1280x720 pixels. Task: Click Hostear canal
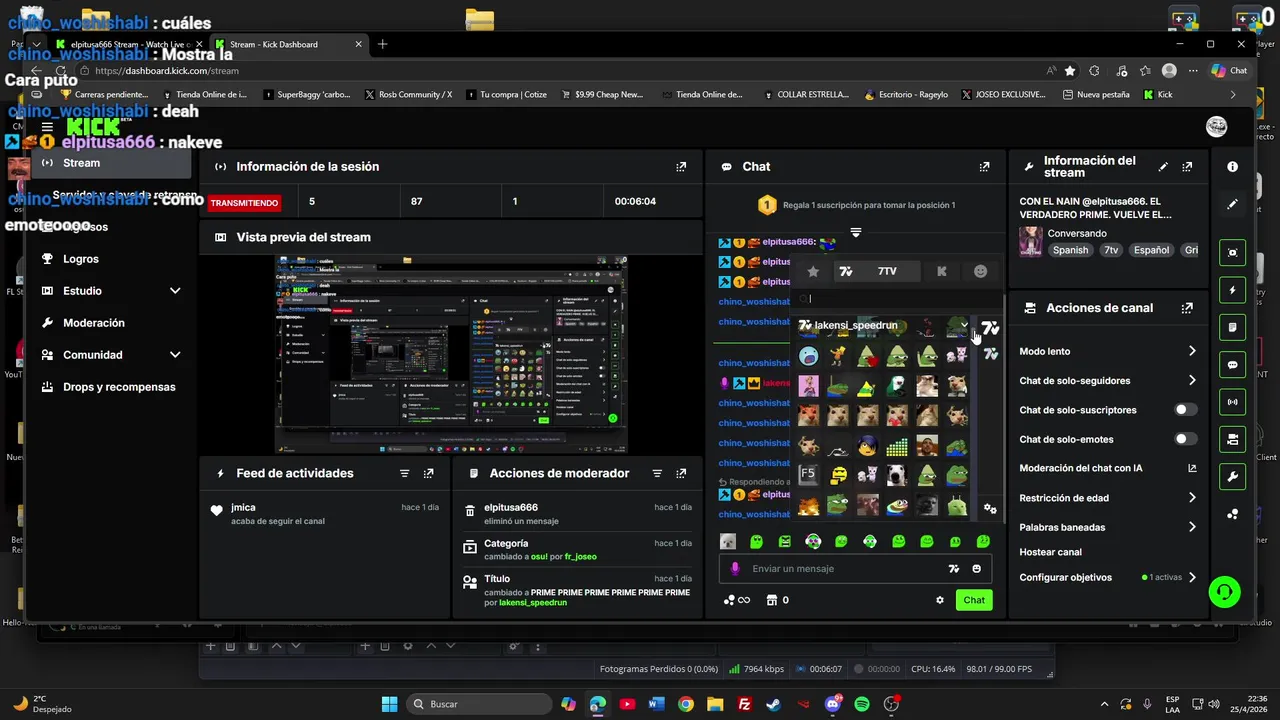(1050, 552)
